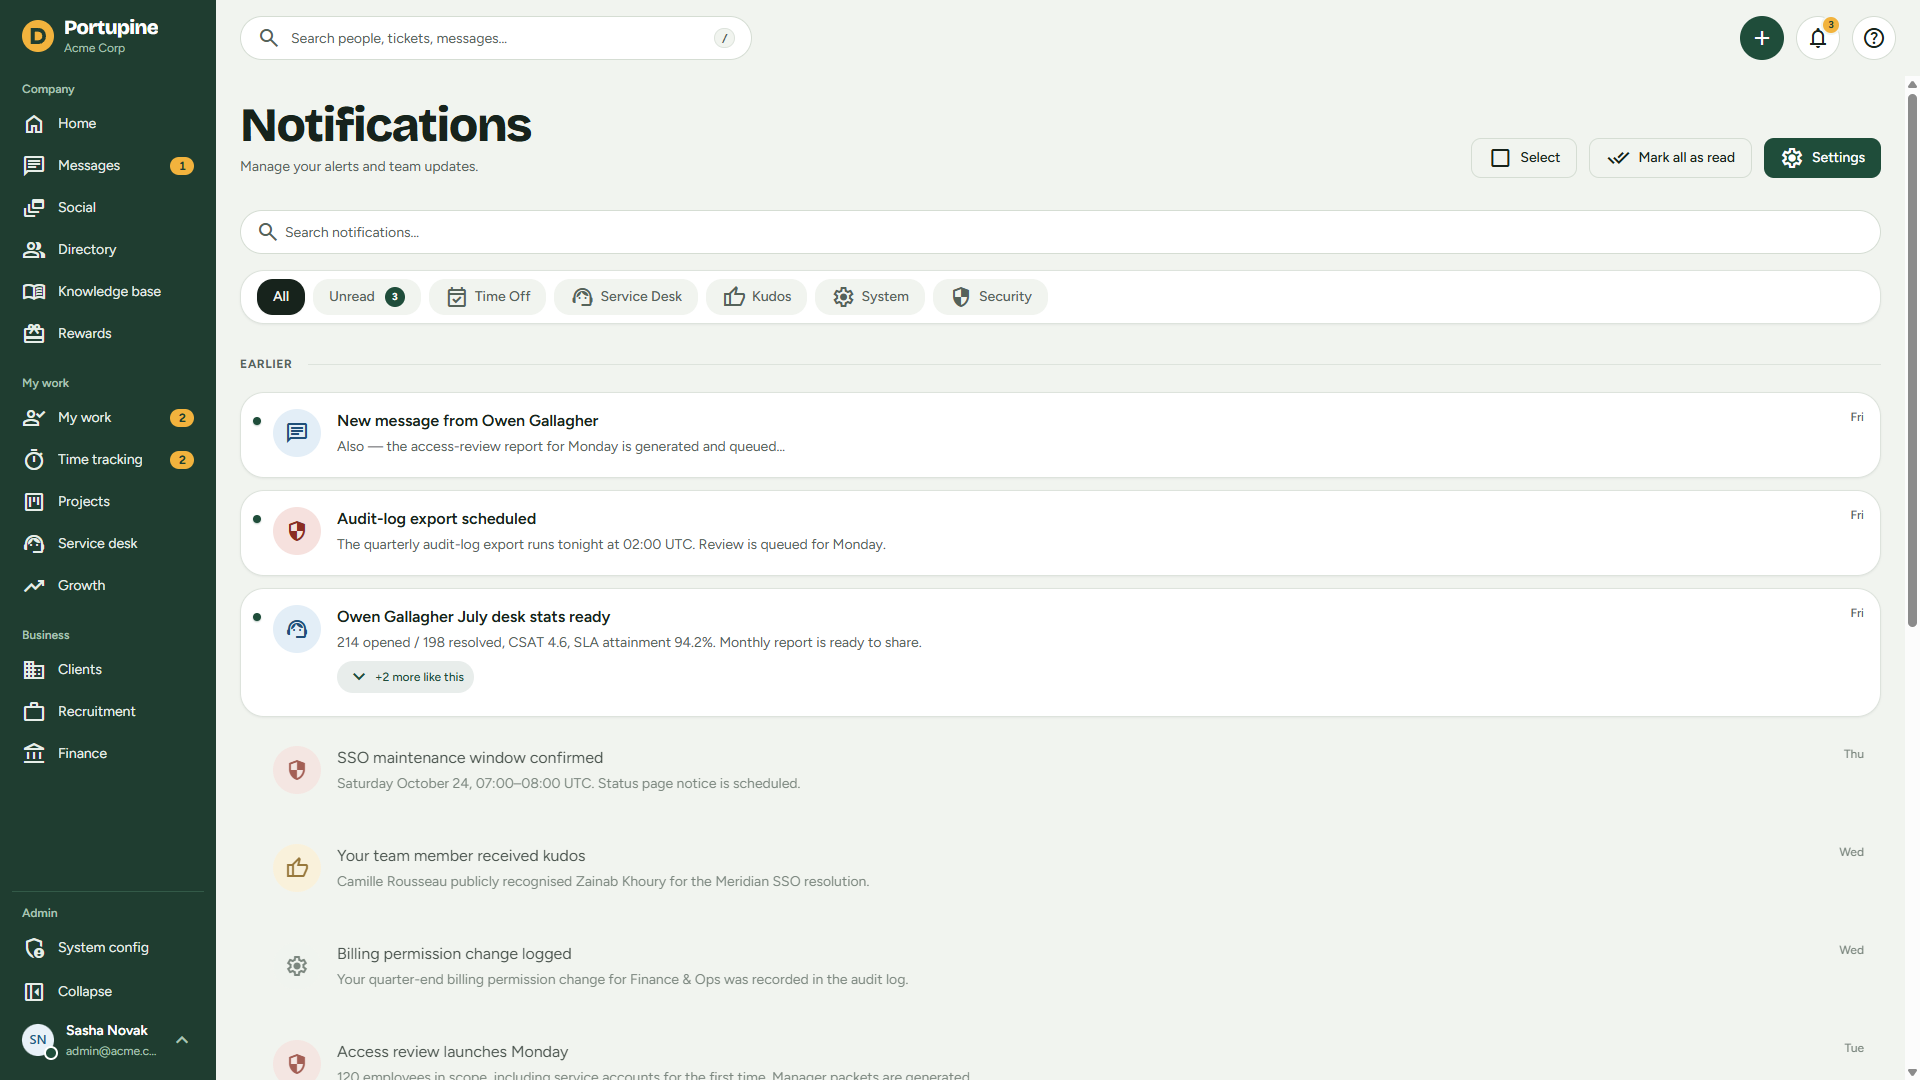Open the help question mark icon
The width and height of the screenshot is (1920, 1080).
pos(1874,38)
